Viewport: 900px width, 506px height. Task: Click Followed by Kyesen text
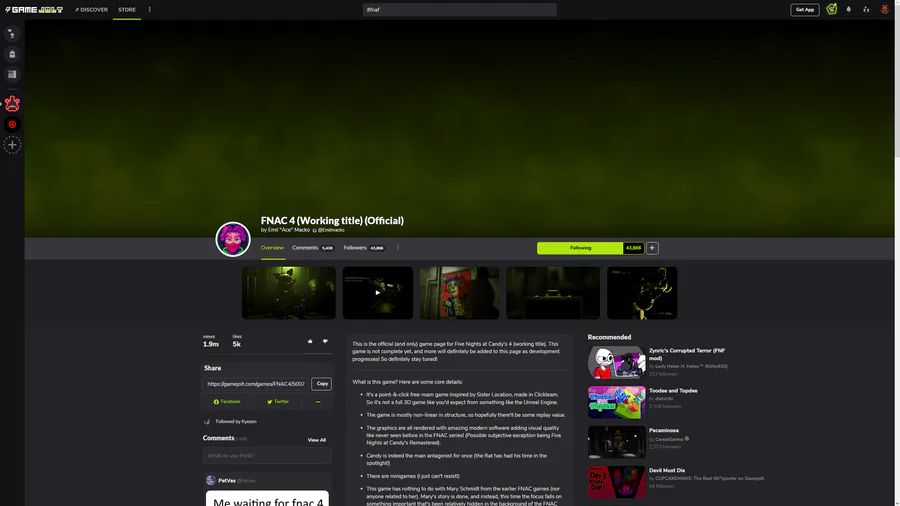coord(236,422)
